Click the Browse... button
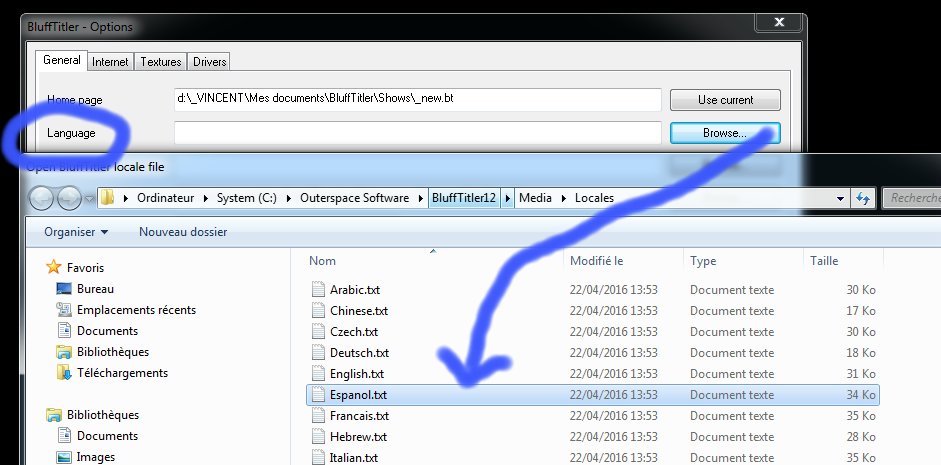Image resolution: width=941 pixels, height=465 pixels. 725,132
